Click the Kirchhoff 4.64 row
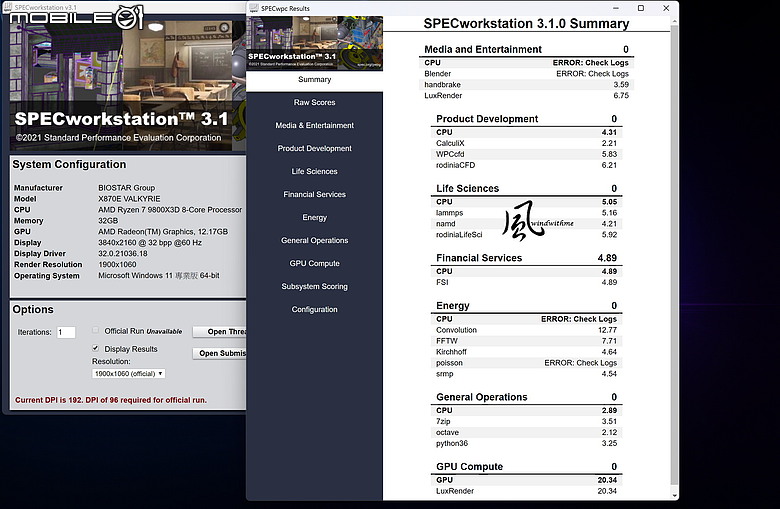780x509 pixels. 526,352
